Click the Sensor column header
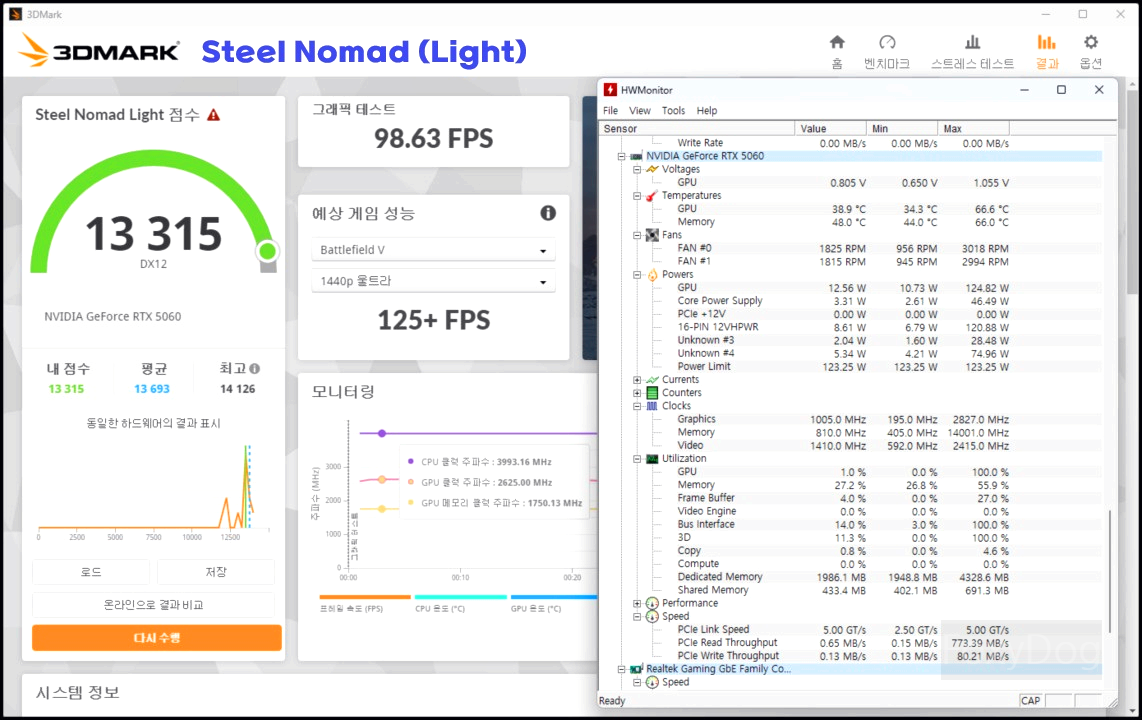1142x720 pixels. click(x=697, y=128)
